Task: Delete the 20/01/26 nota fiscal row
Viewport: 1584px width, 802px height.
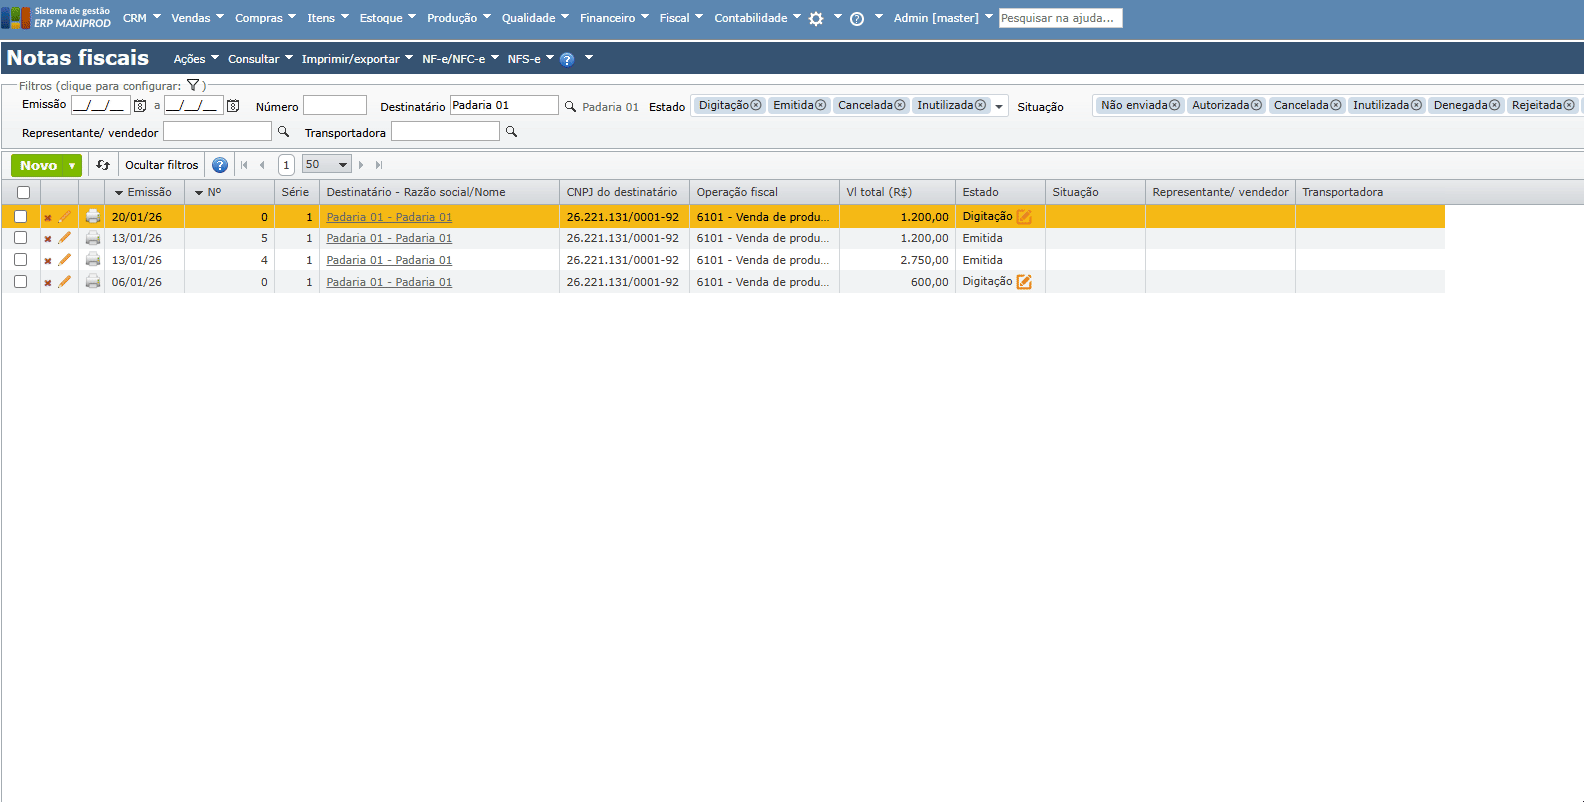Action: [47, 217]
